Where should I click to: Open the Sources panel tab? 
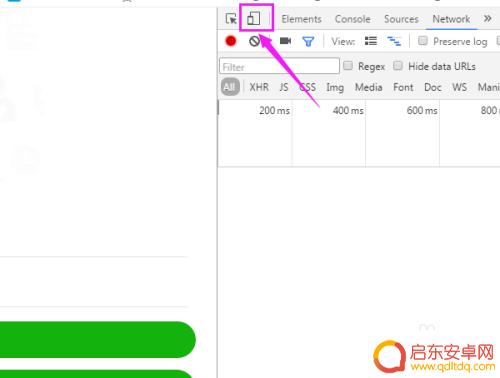pos(401,19)
